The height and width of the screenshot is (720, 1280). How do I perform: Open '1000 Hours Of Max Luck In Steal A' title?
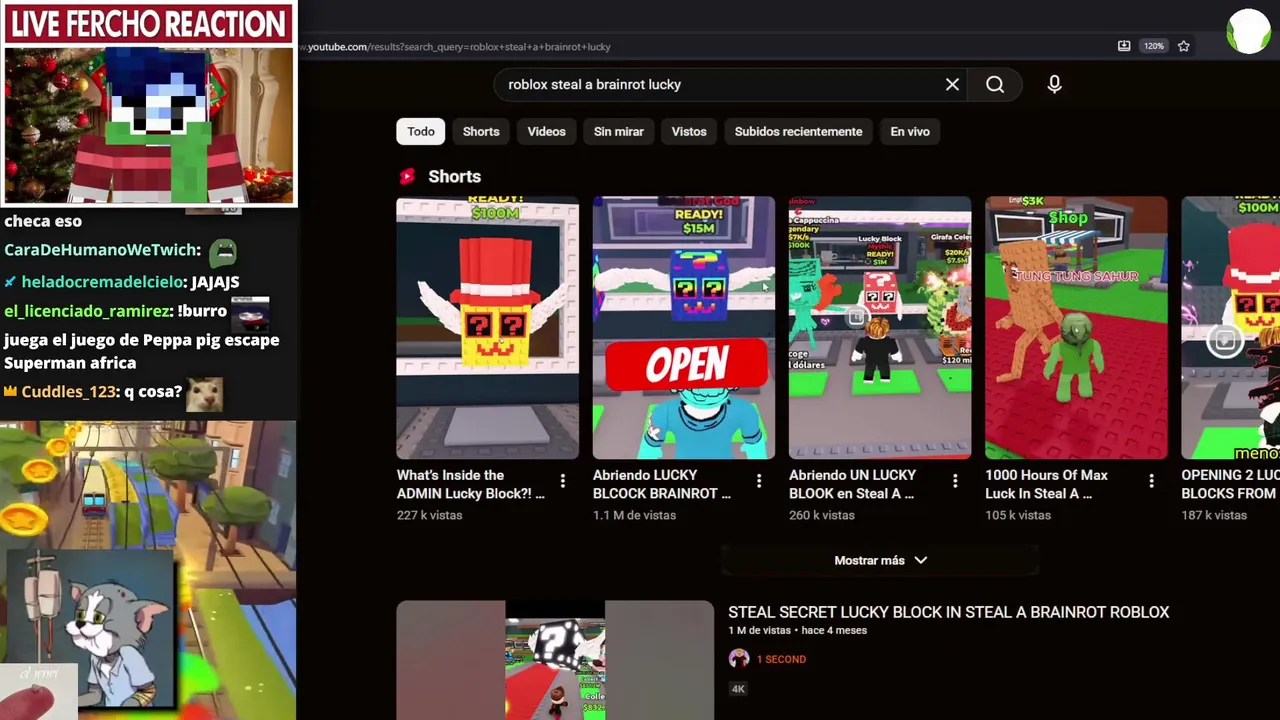tap(1047, 484)
